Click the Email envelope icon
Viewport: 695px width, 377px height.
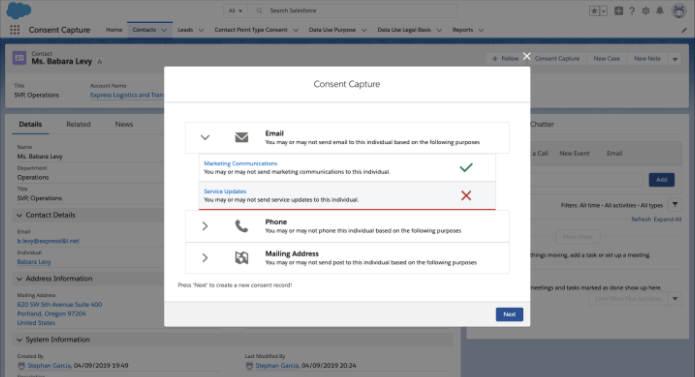[242, 137]
